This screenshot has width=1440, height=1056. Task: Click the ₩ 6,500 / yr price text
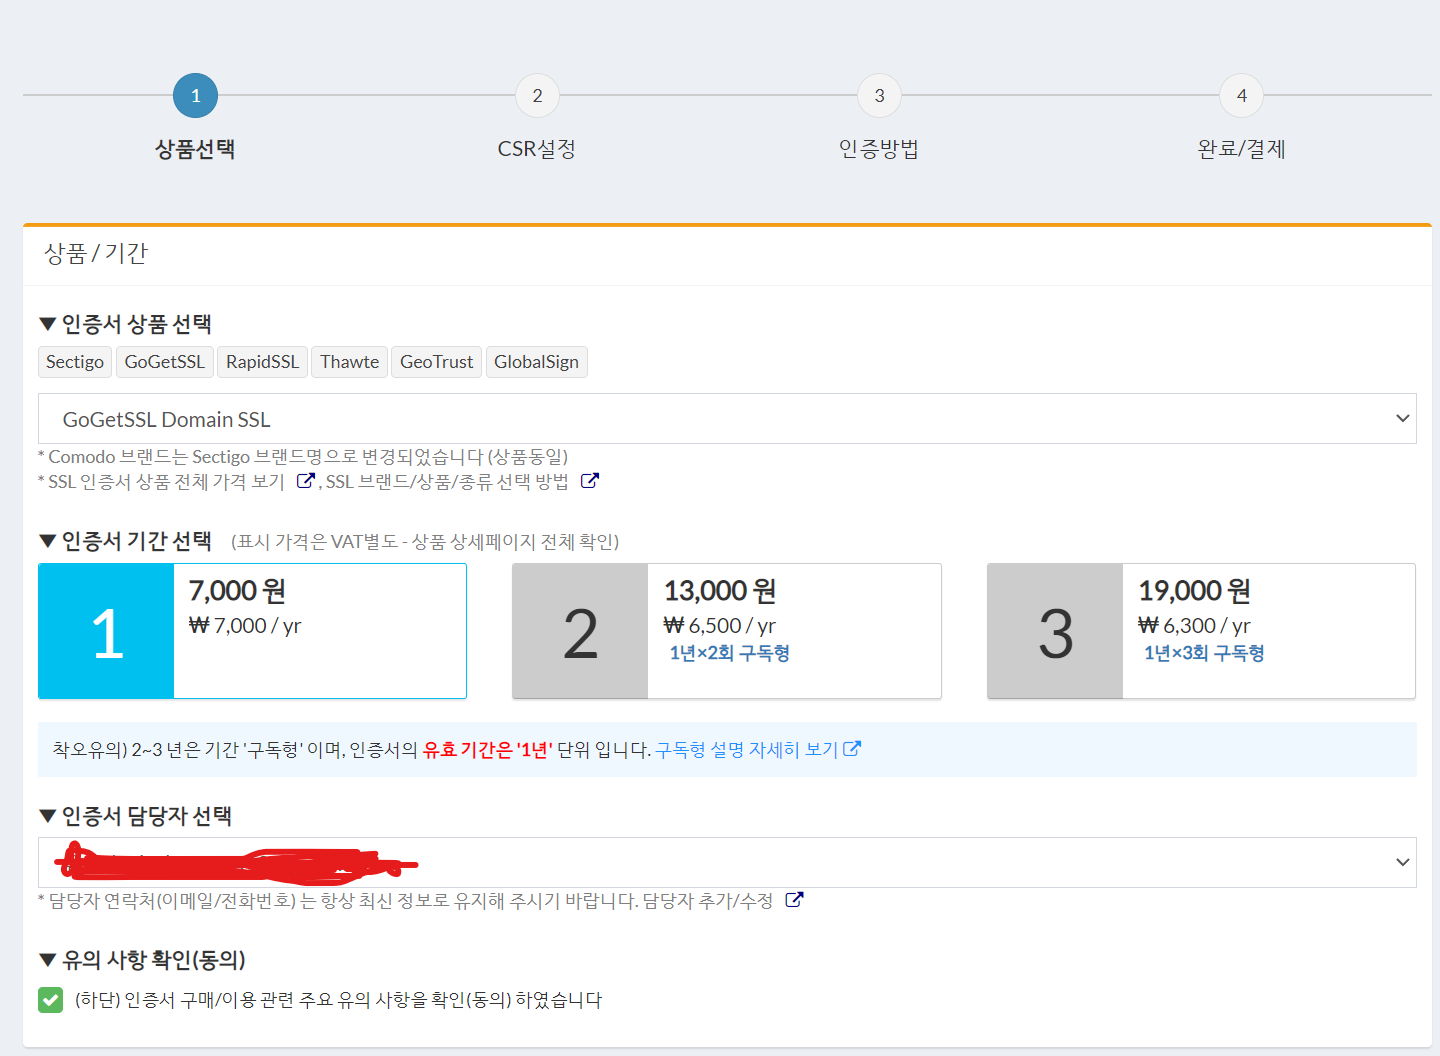[x=720, y=626]
